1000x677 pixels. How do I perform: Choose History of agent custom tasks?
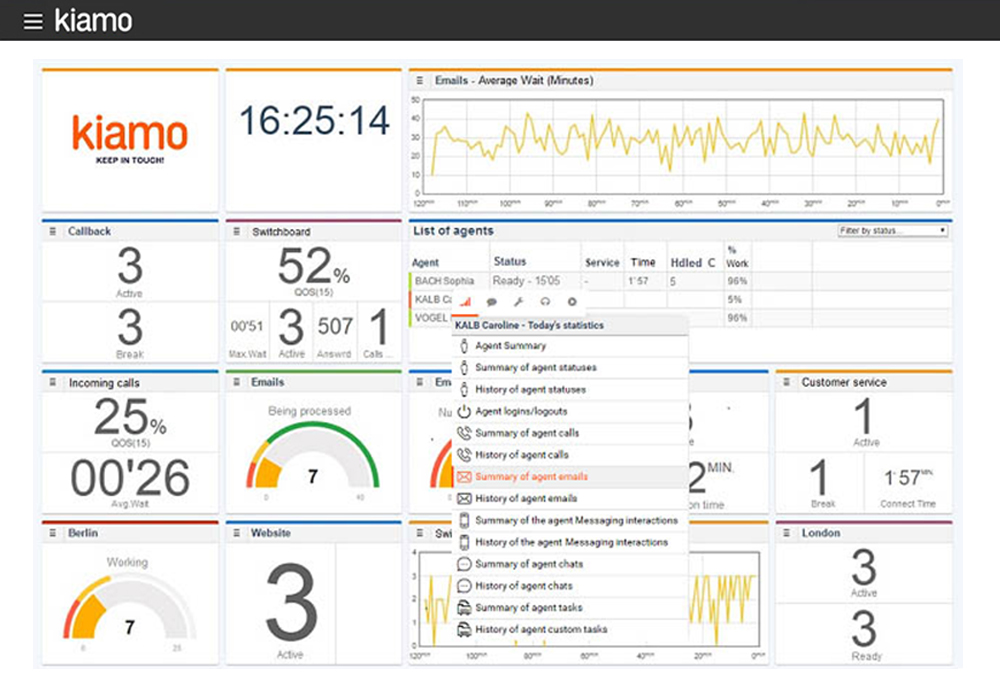coord(570,629)
